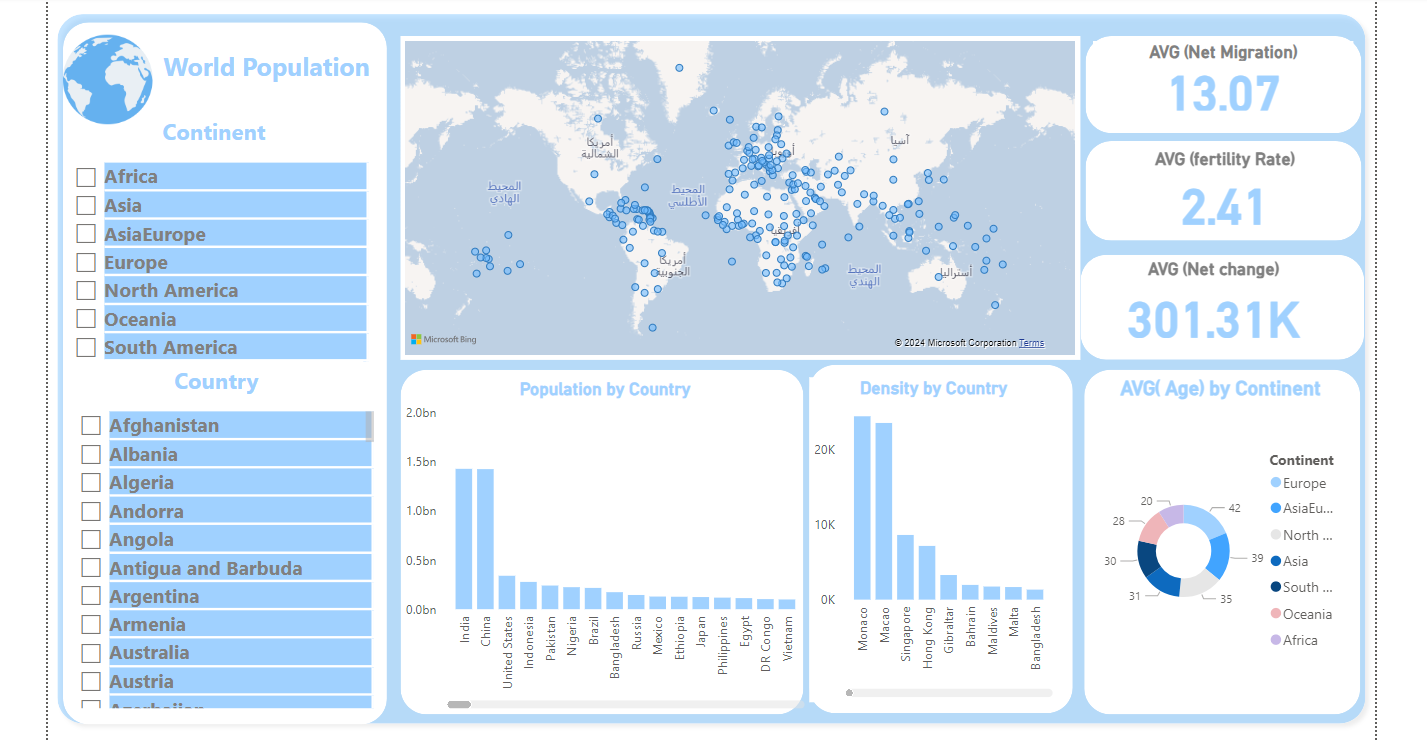
Task: Click the Monaco bar in Density chart
Action: 862,508
